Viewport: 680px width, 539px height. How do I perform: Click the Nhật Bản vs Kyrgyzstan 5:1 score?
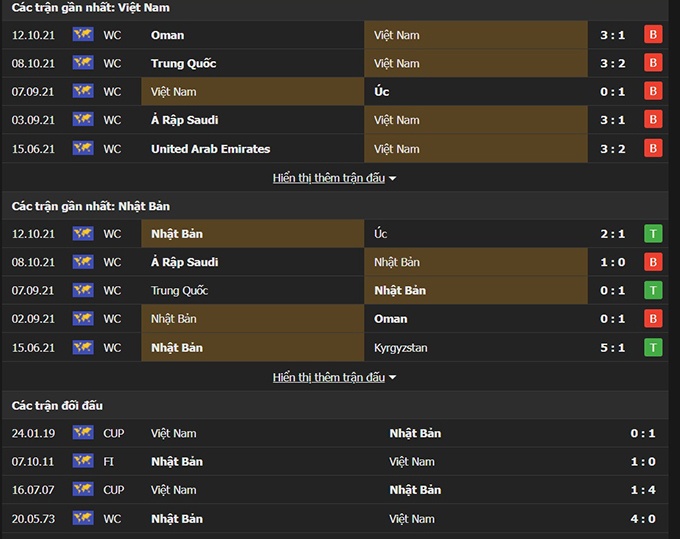(x=613, y=348)
